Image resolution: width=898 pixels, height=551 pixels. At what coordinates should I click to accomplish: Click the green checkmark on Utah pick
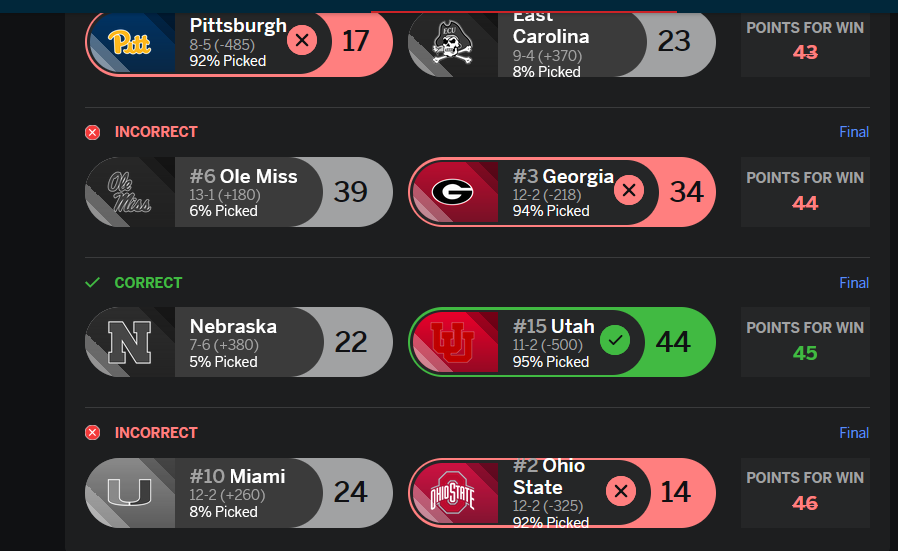[615, 342]
